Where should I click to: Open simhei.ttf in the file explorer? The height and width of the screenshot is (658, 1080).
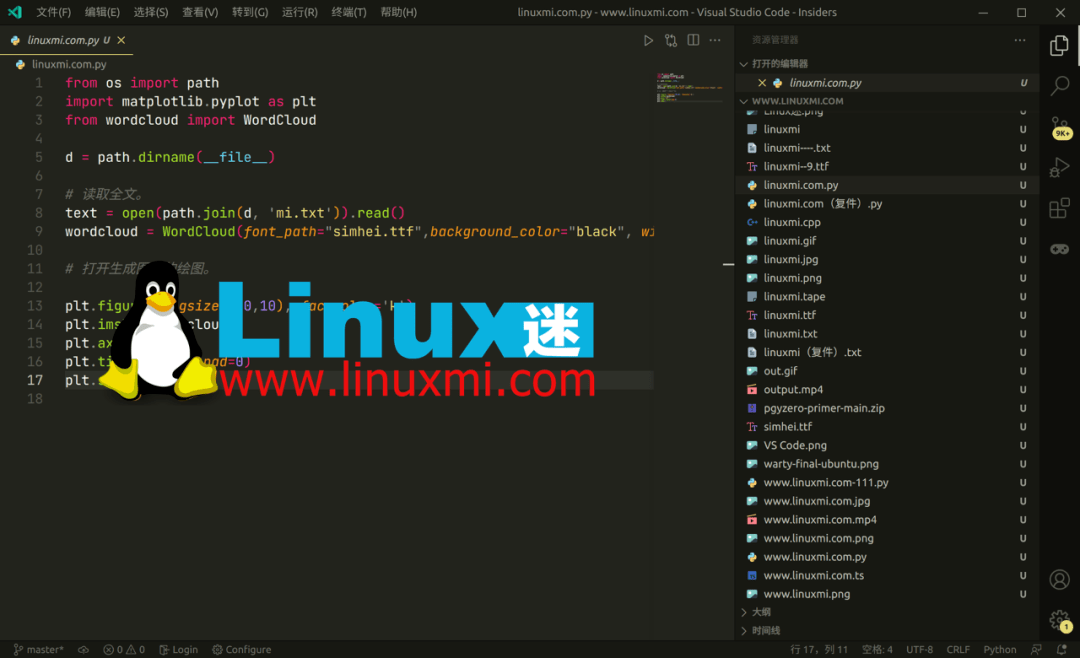point(788,427)
